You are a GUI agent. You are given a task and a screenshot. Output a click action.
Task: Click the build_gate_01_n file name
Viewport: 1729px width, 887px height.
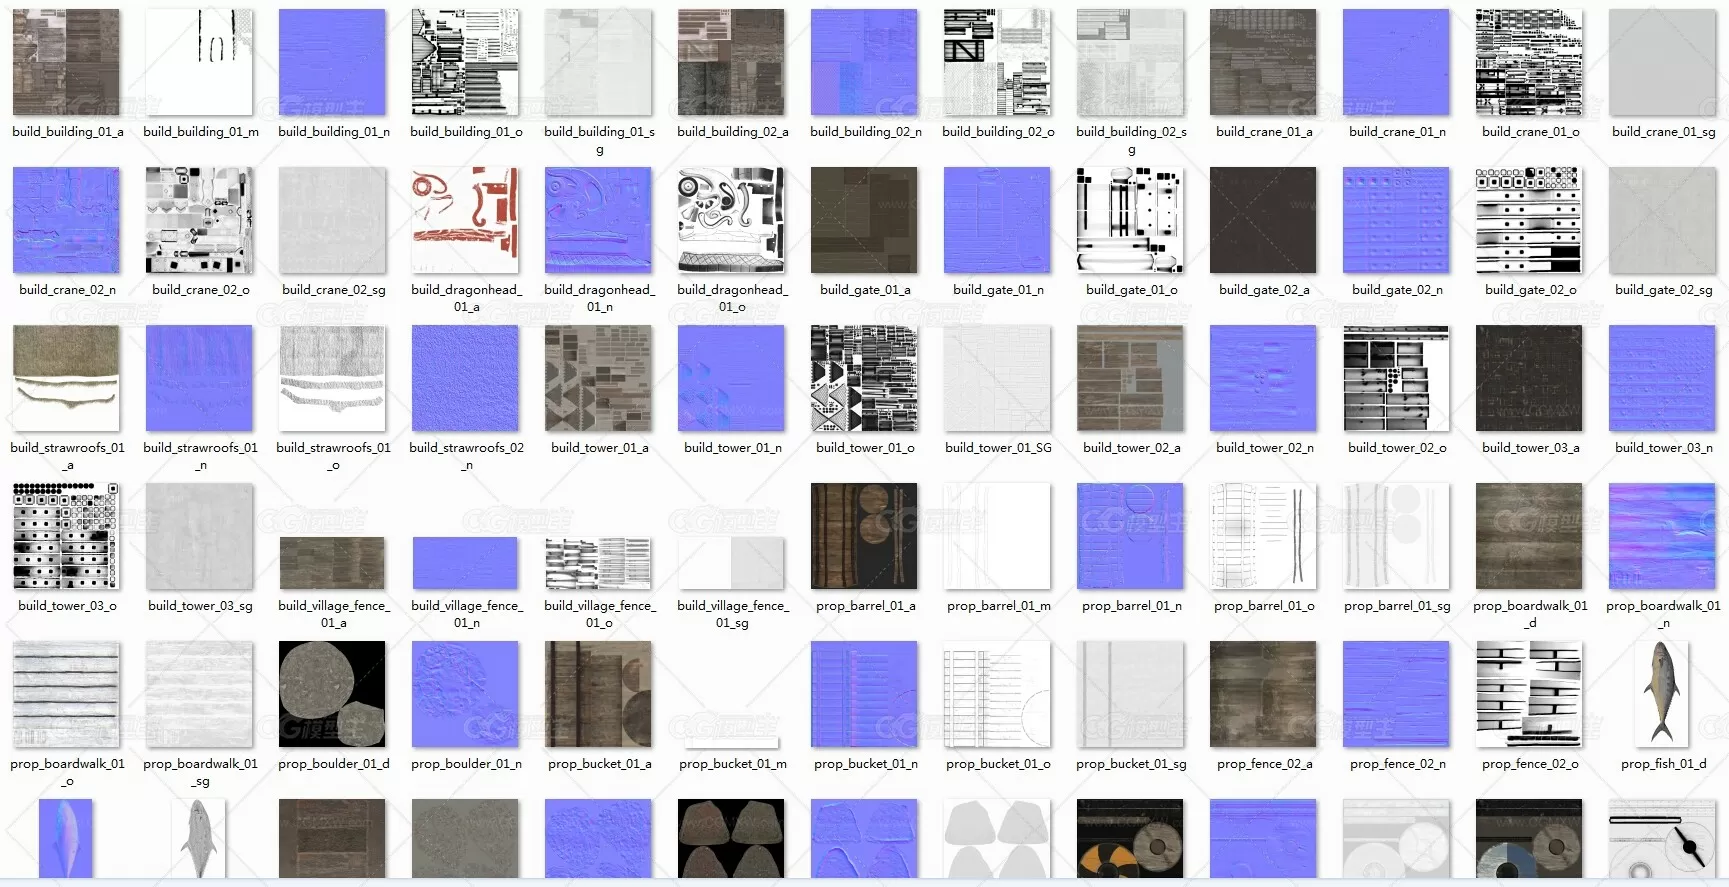pos(998,290)
